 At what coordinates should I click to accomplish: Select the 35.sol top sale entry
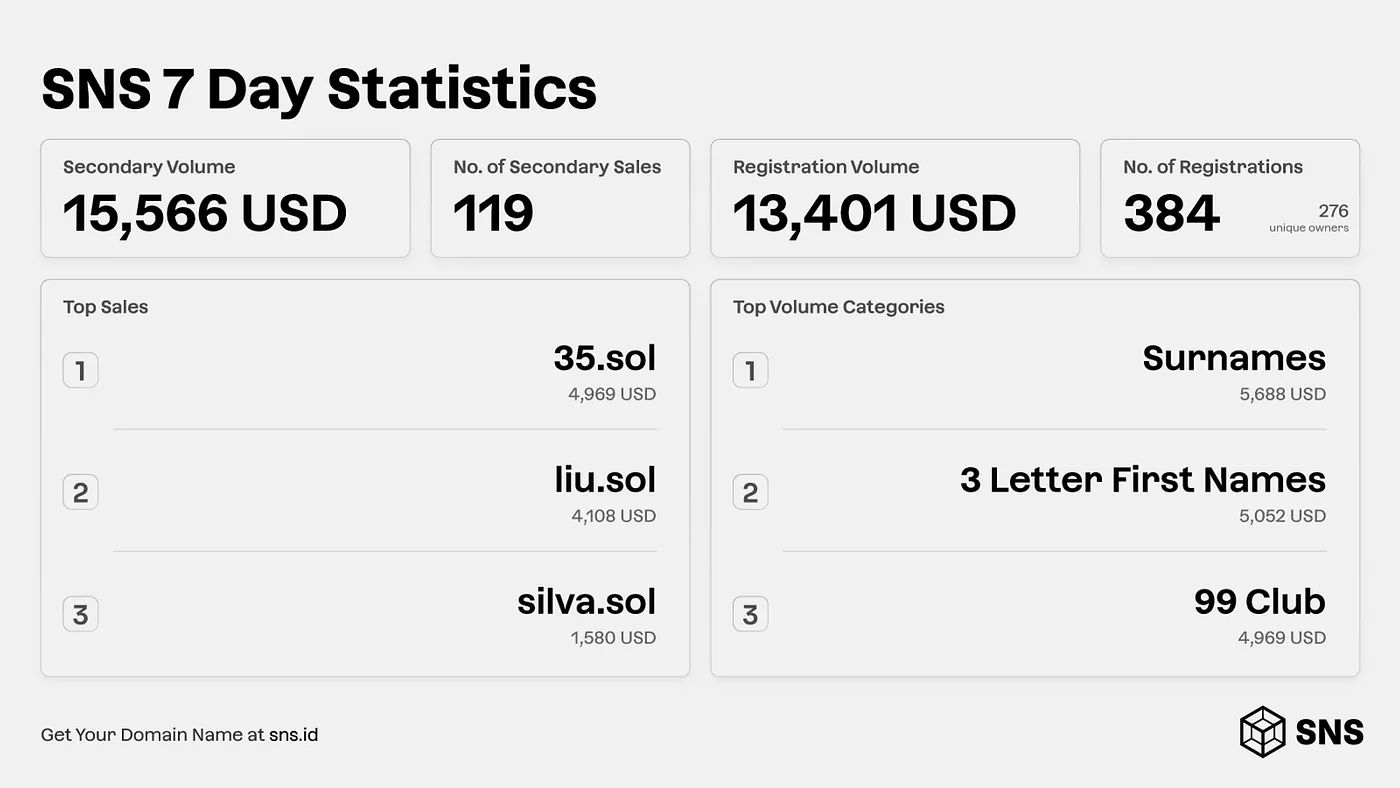point(604,371)
